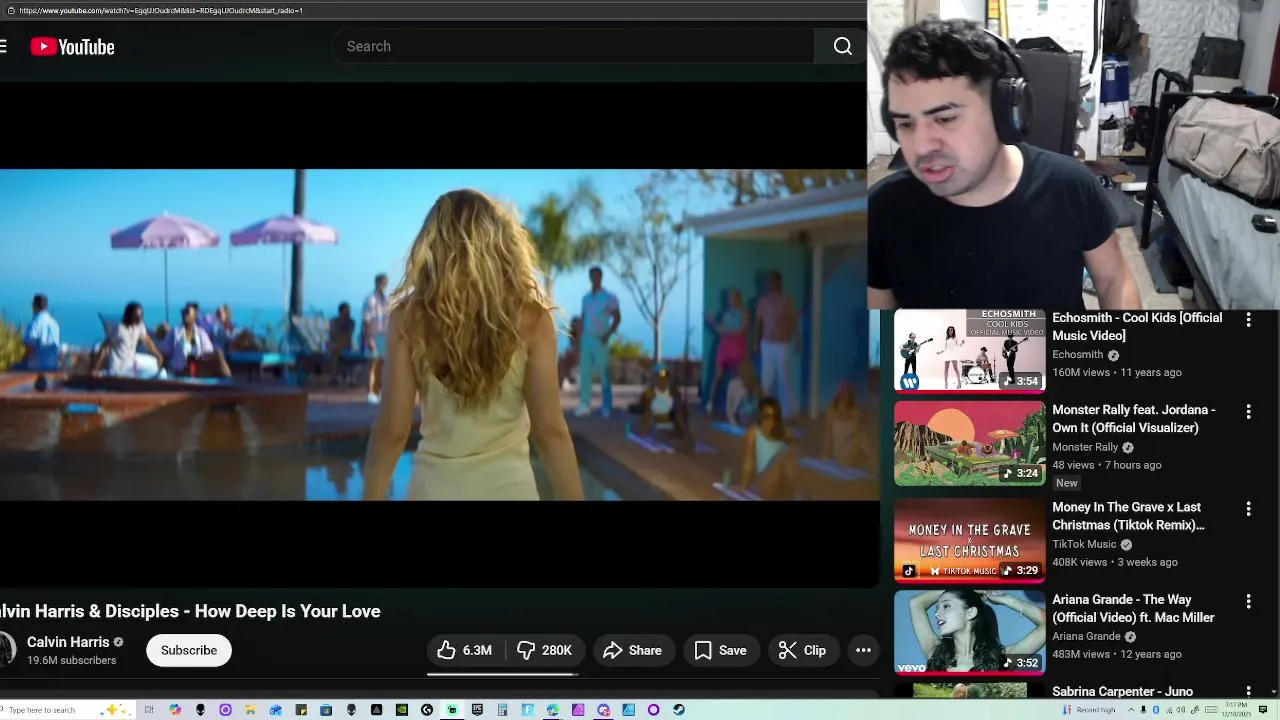The width and height of the screenshot is (1280, 720).
Task: Open options menu for Money In The Grave
Action: (1248, 509)
